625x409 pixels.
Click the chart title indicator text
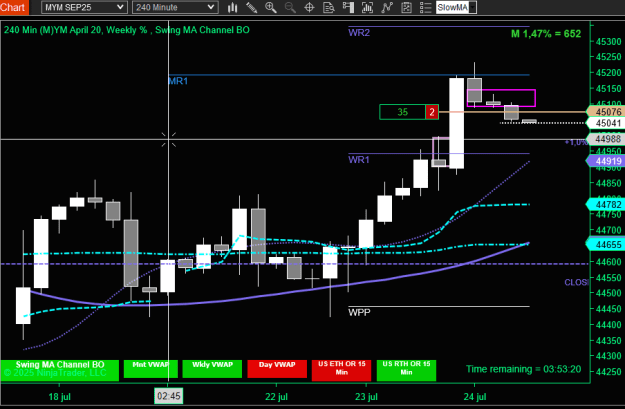coord(127,30)
